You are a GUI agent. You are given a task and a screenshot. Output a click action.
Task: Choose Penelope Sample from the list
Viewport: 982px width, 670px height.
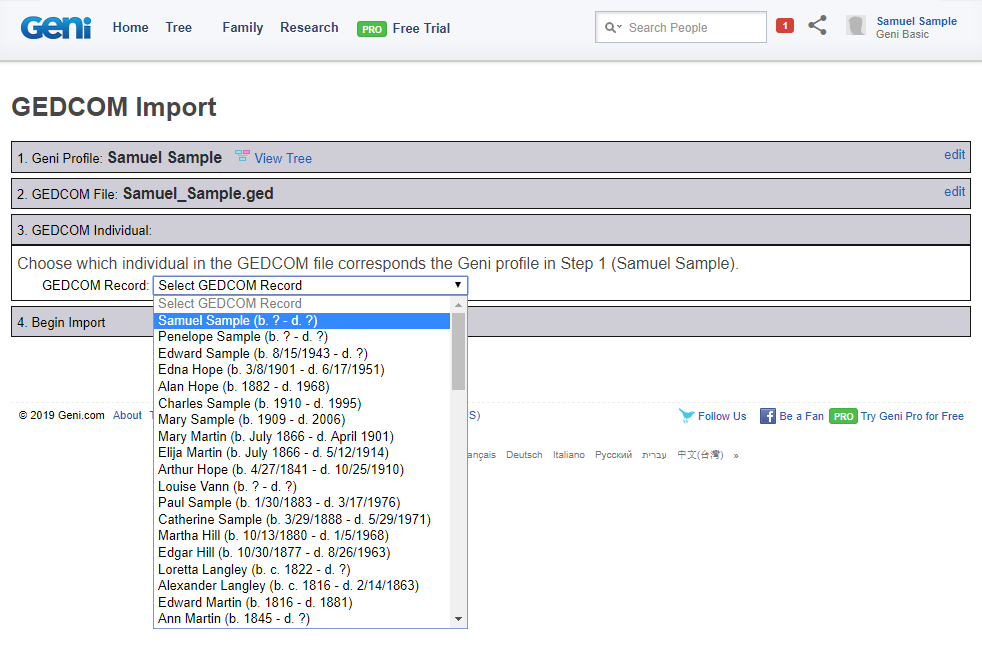(x=301, y=337)
